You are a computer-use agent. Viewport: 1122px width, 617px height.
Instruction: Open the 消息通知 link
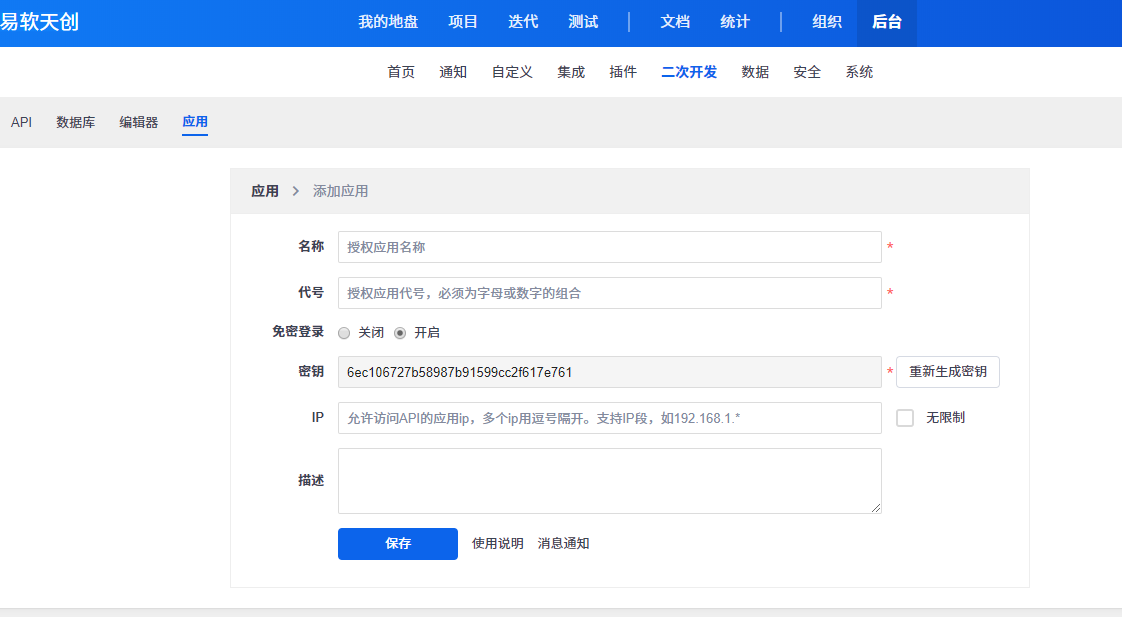click(563, 544)
